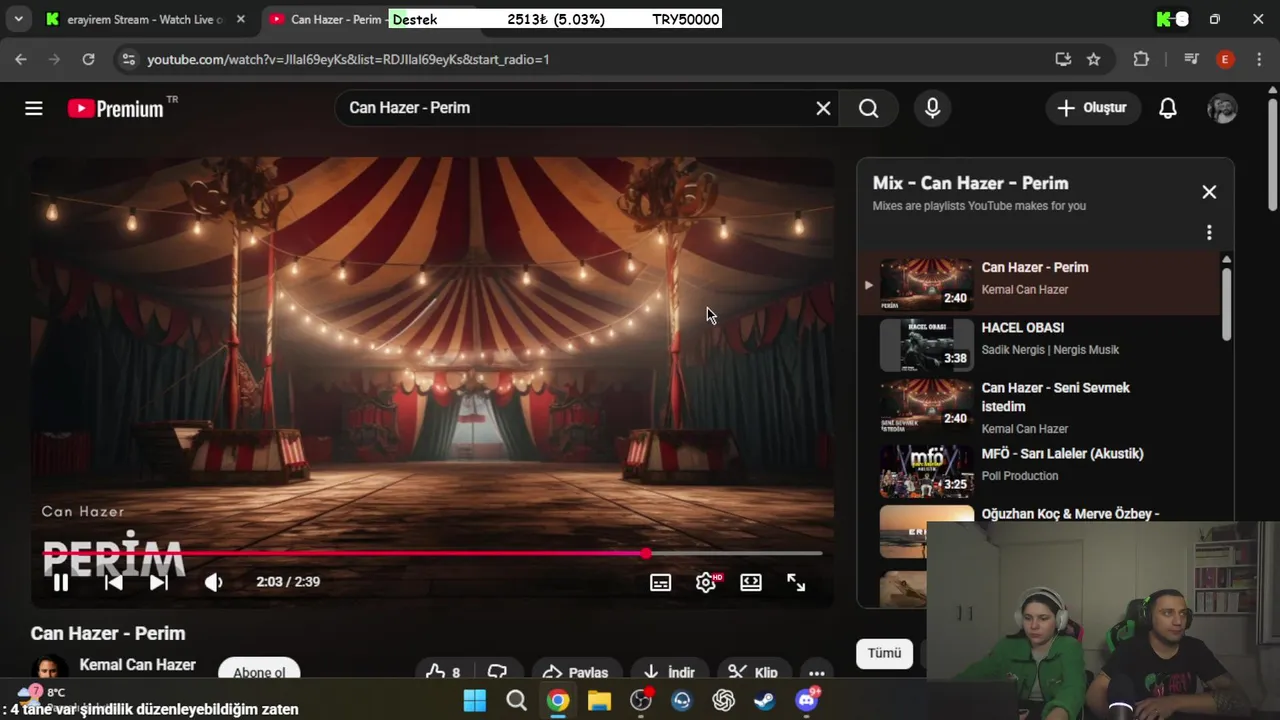Clear the search box text

823,108
